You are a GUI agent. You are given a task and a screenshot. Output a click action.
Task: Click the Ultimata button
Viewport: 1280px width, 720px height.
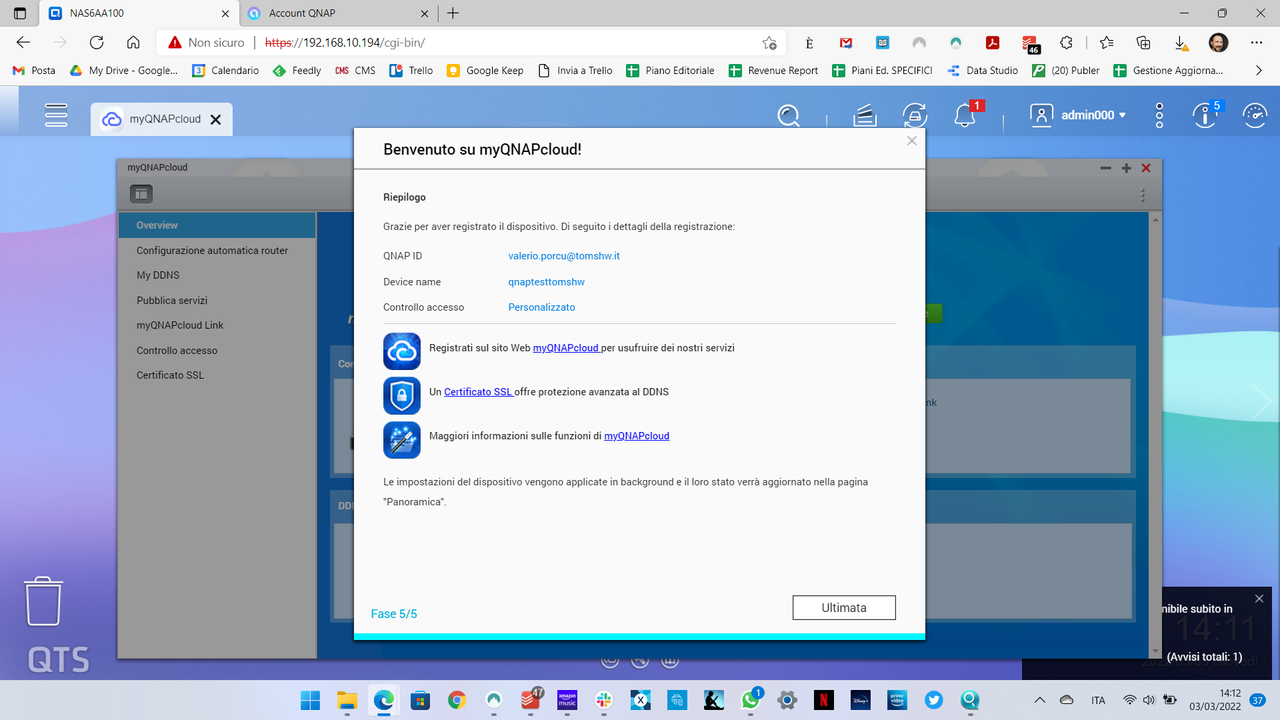pyautogui.click(x=844, y=607)
